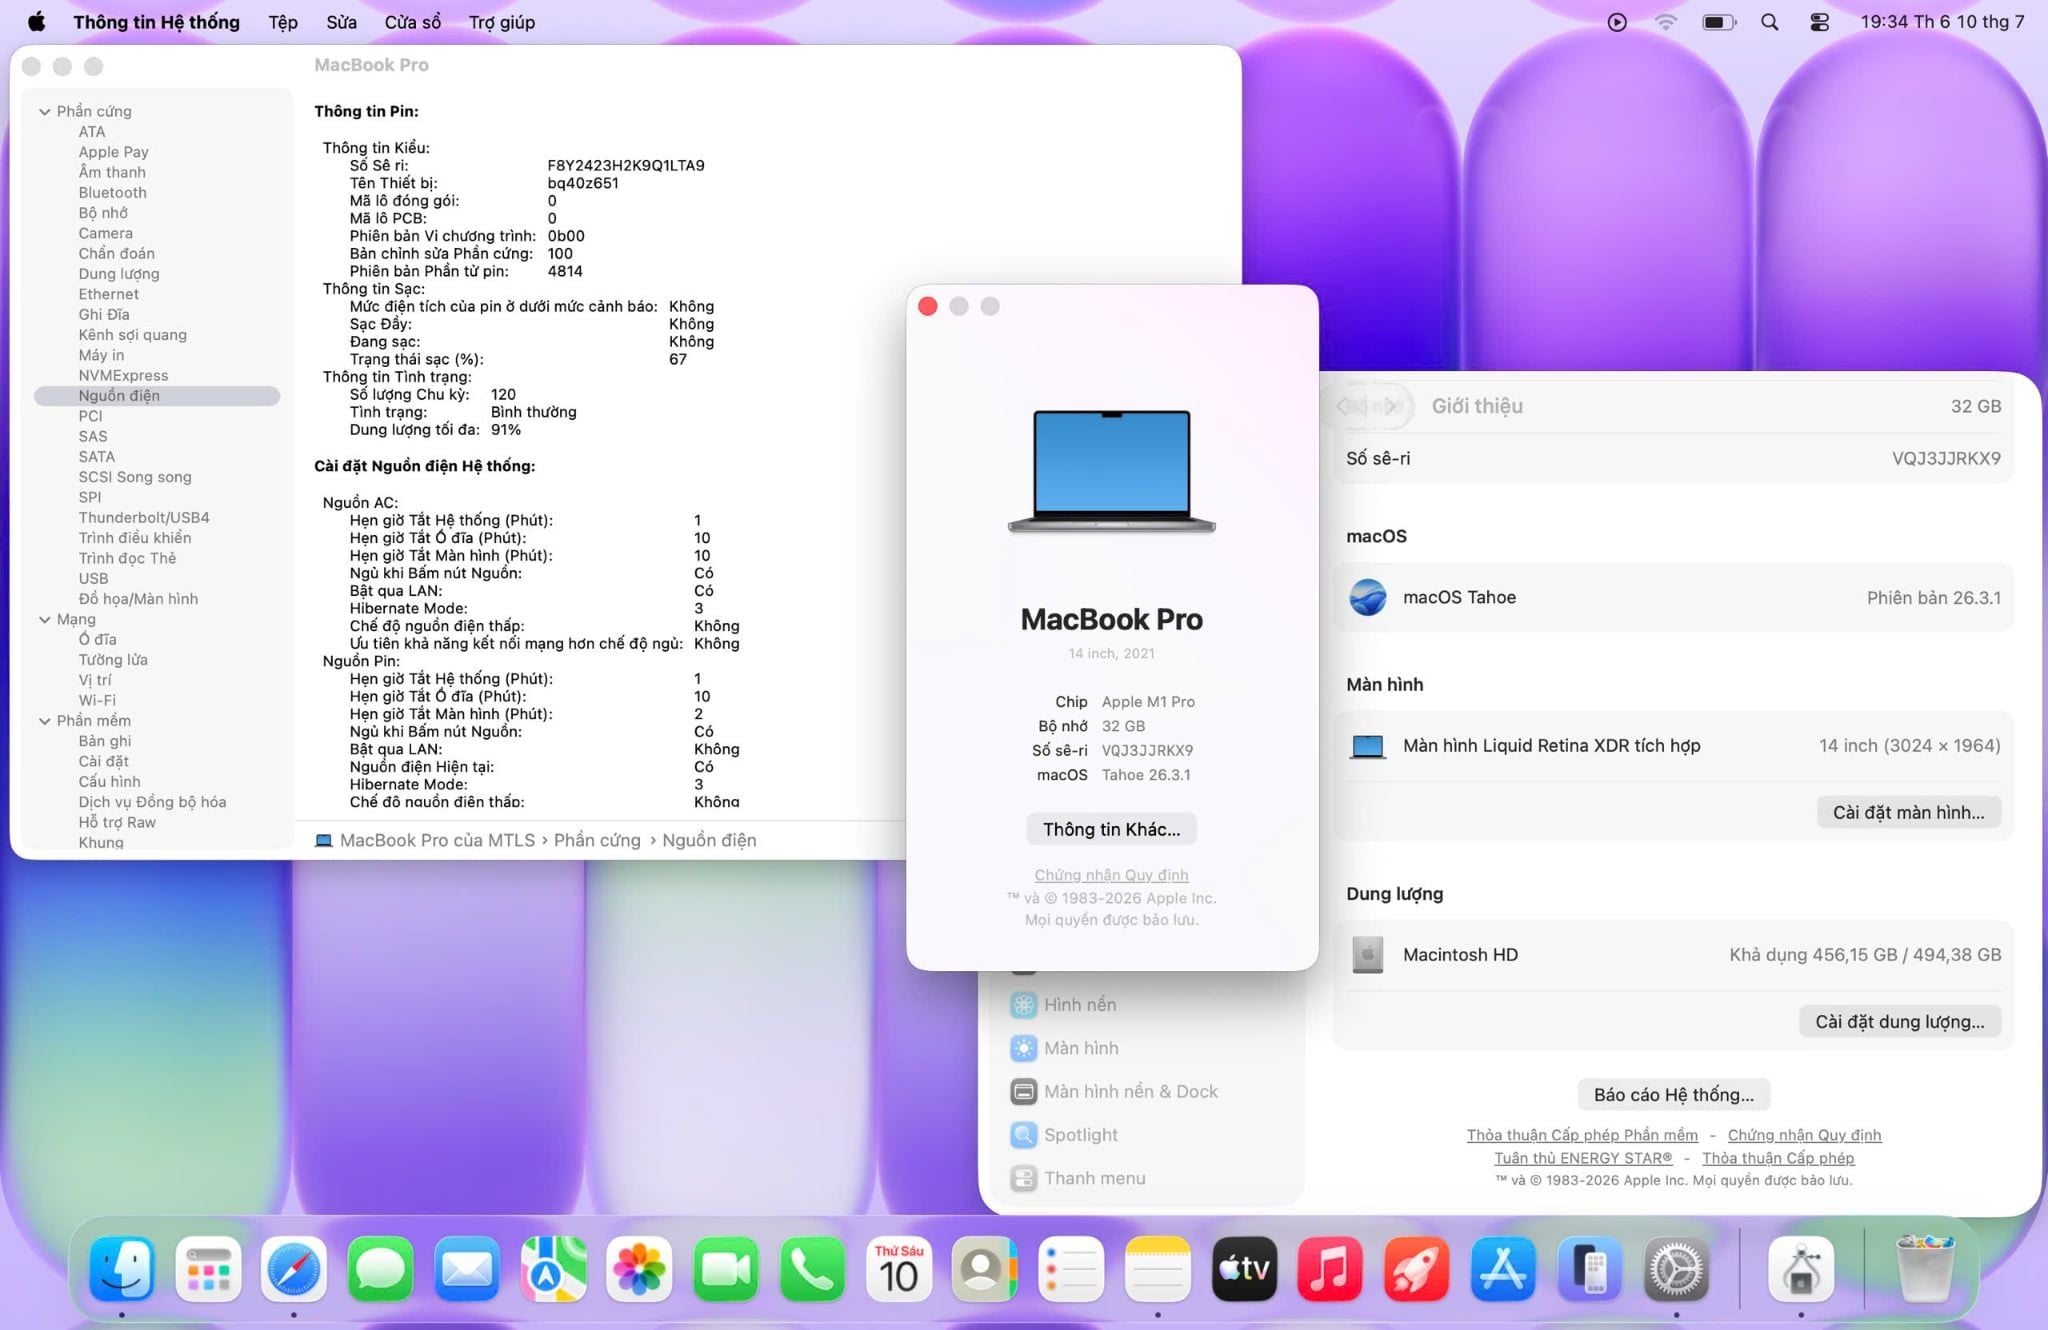Open the Notes app in the Dock
The width and height of the screenshot is (2048, 1330).
pos(1157,1269)
